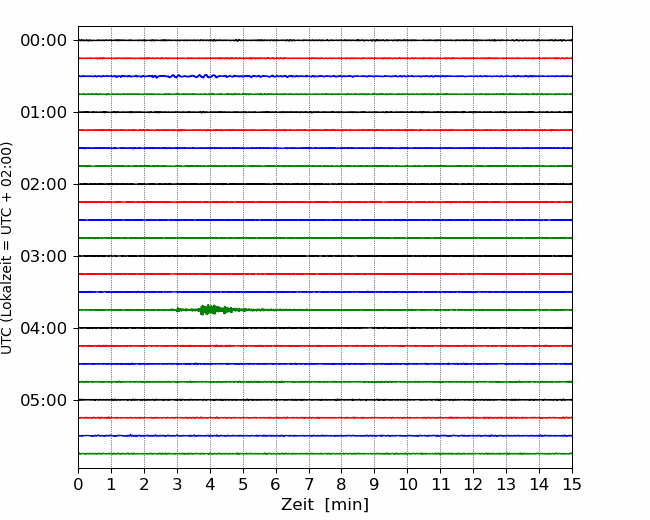Click the 3 minute tick label
The height and width of the screenshot is (520, 650).
click(x=177, y=484)
